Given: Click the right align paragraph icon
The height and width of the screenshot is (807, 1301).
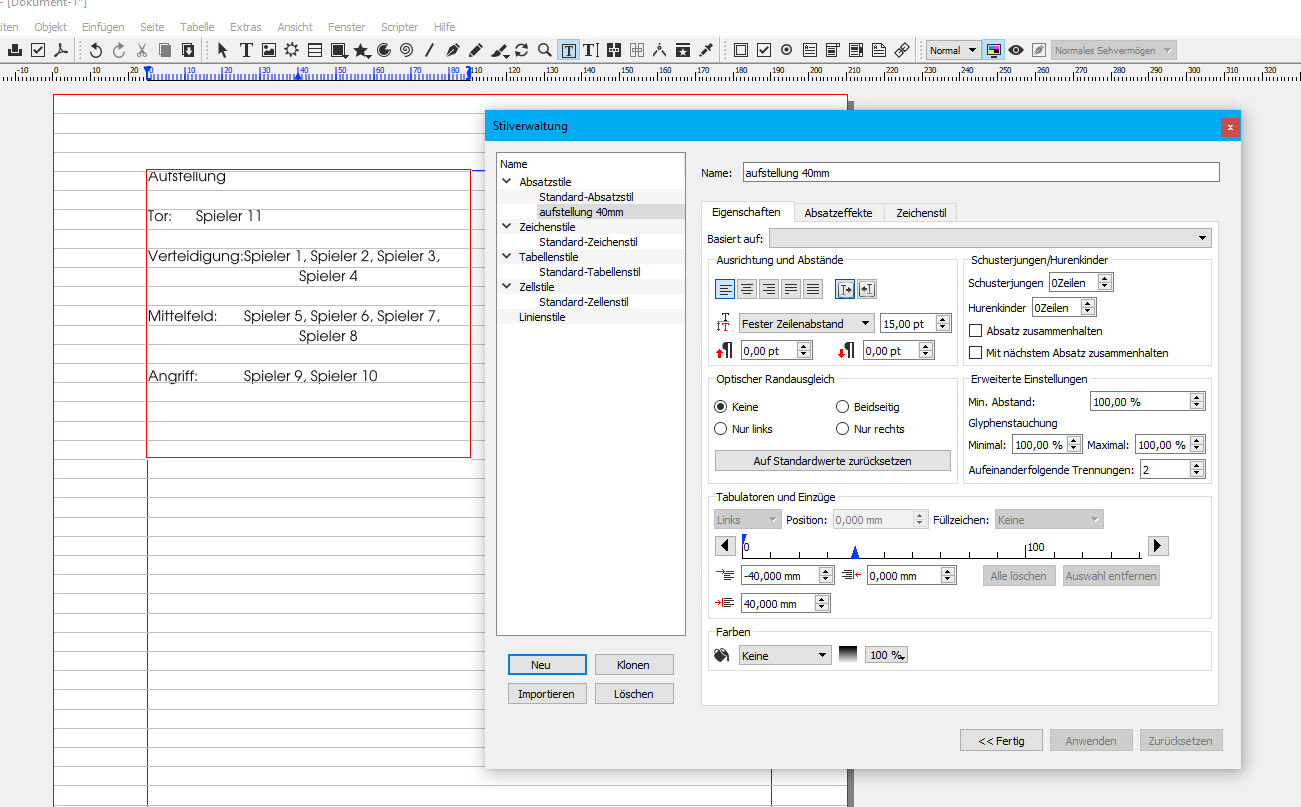Looking at the screenshot, I should [769, 290].
